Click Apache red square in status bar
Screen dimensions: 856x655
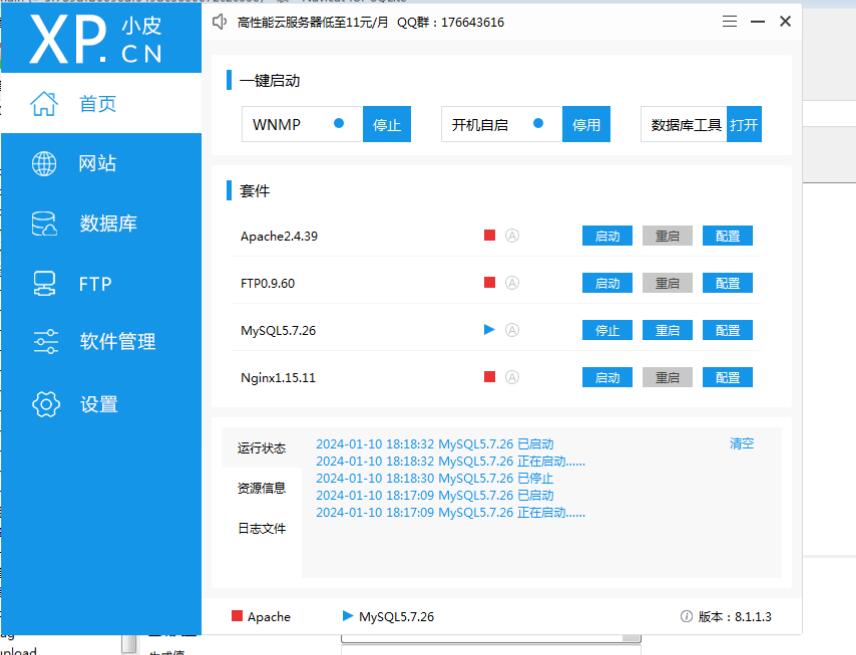pyautogui.click(x=237, y=616)
